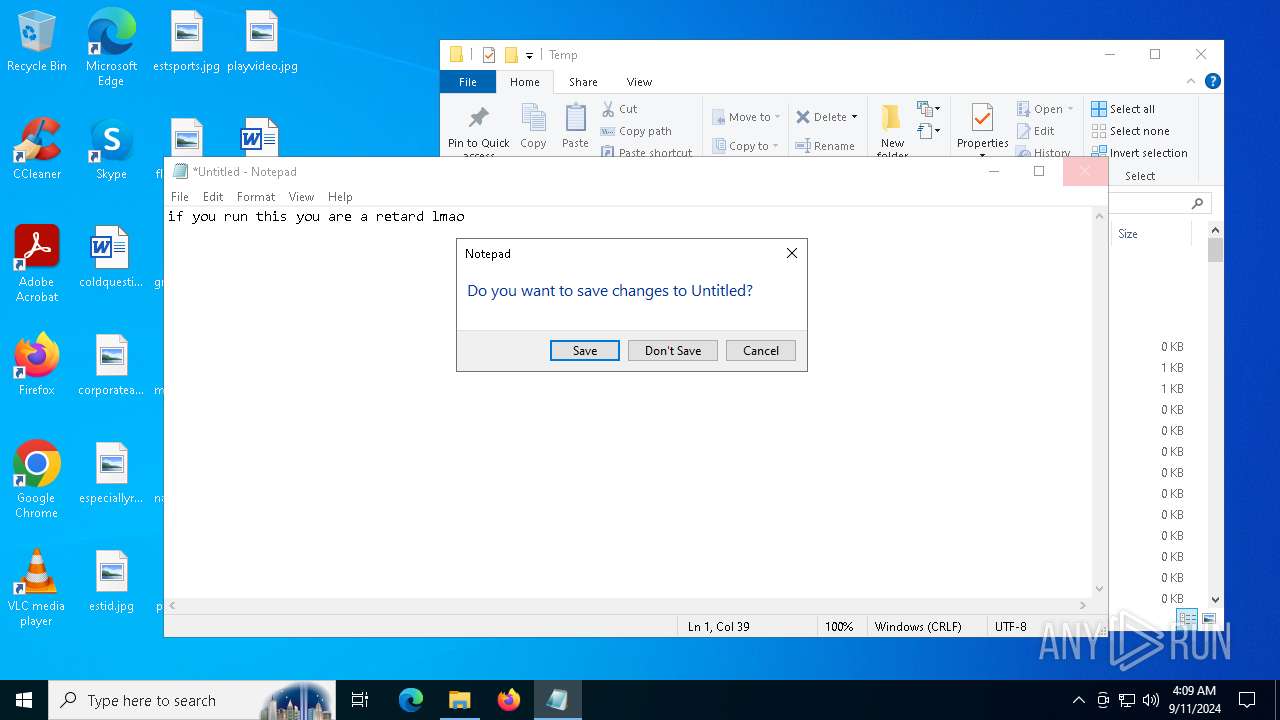Click Select all in Explorer ribbon
Viewport: 1280px width, 720px height.
tap(1123, 109)
